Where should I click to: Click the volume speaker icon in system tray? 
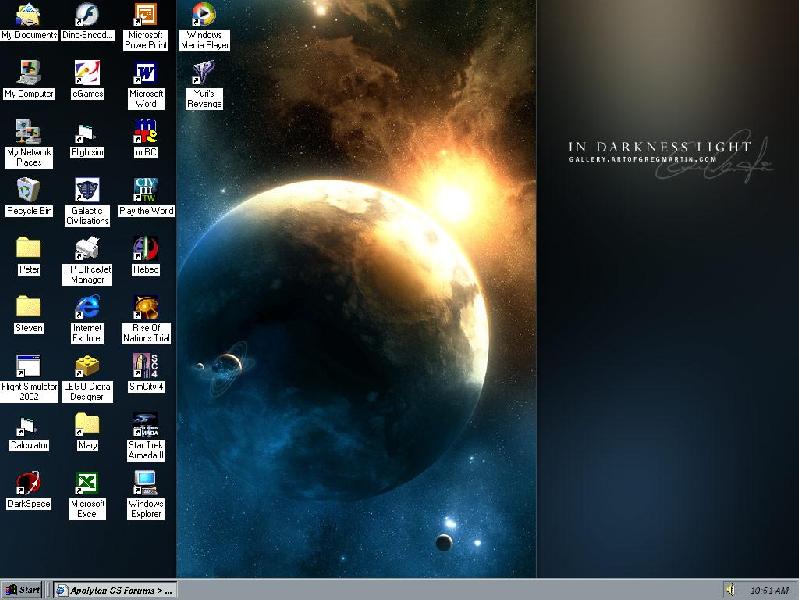tap(731, 590)
